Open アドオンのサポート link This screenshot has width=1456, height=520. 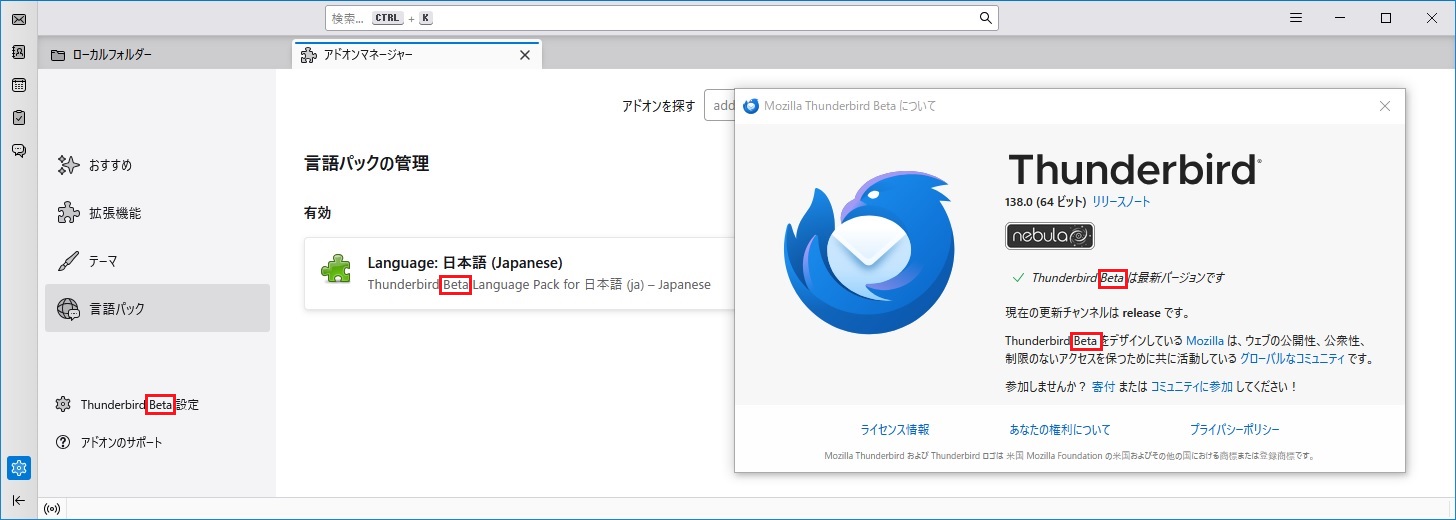tap(120, 442)
